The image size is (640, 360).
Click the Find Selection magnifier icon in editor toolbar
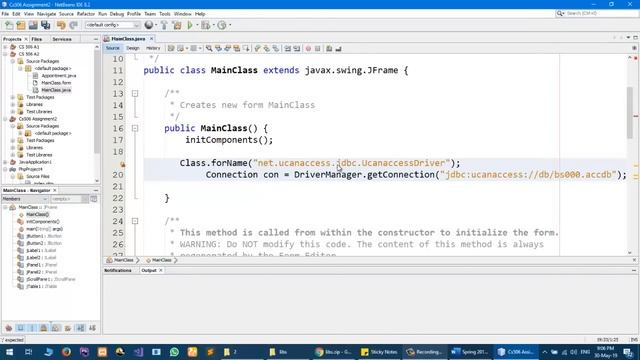tap(209, 49)
